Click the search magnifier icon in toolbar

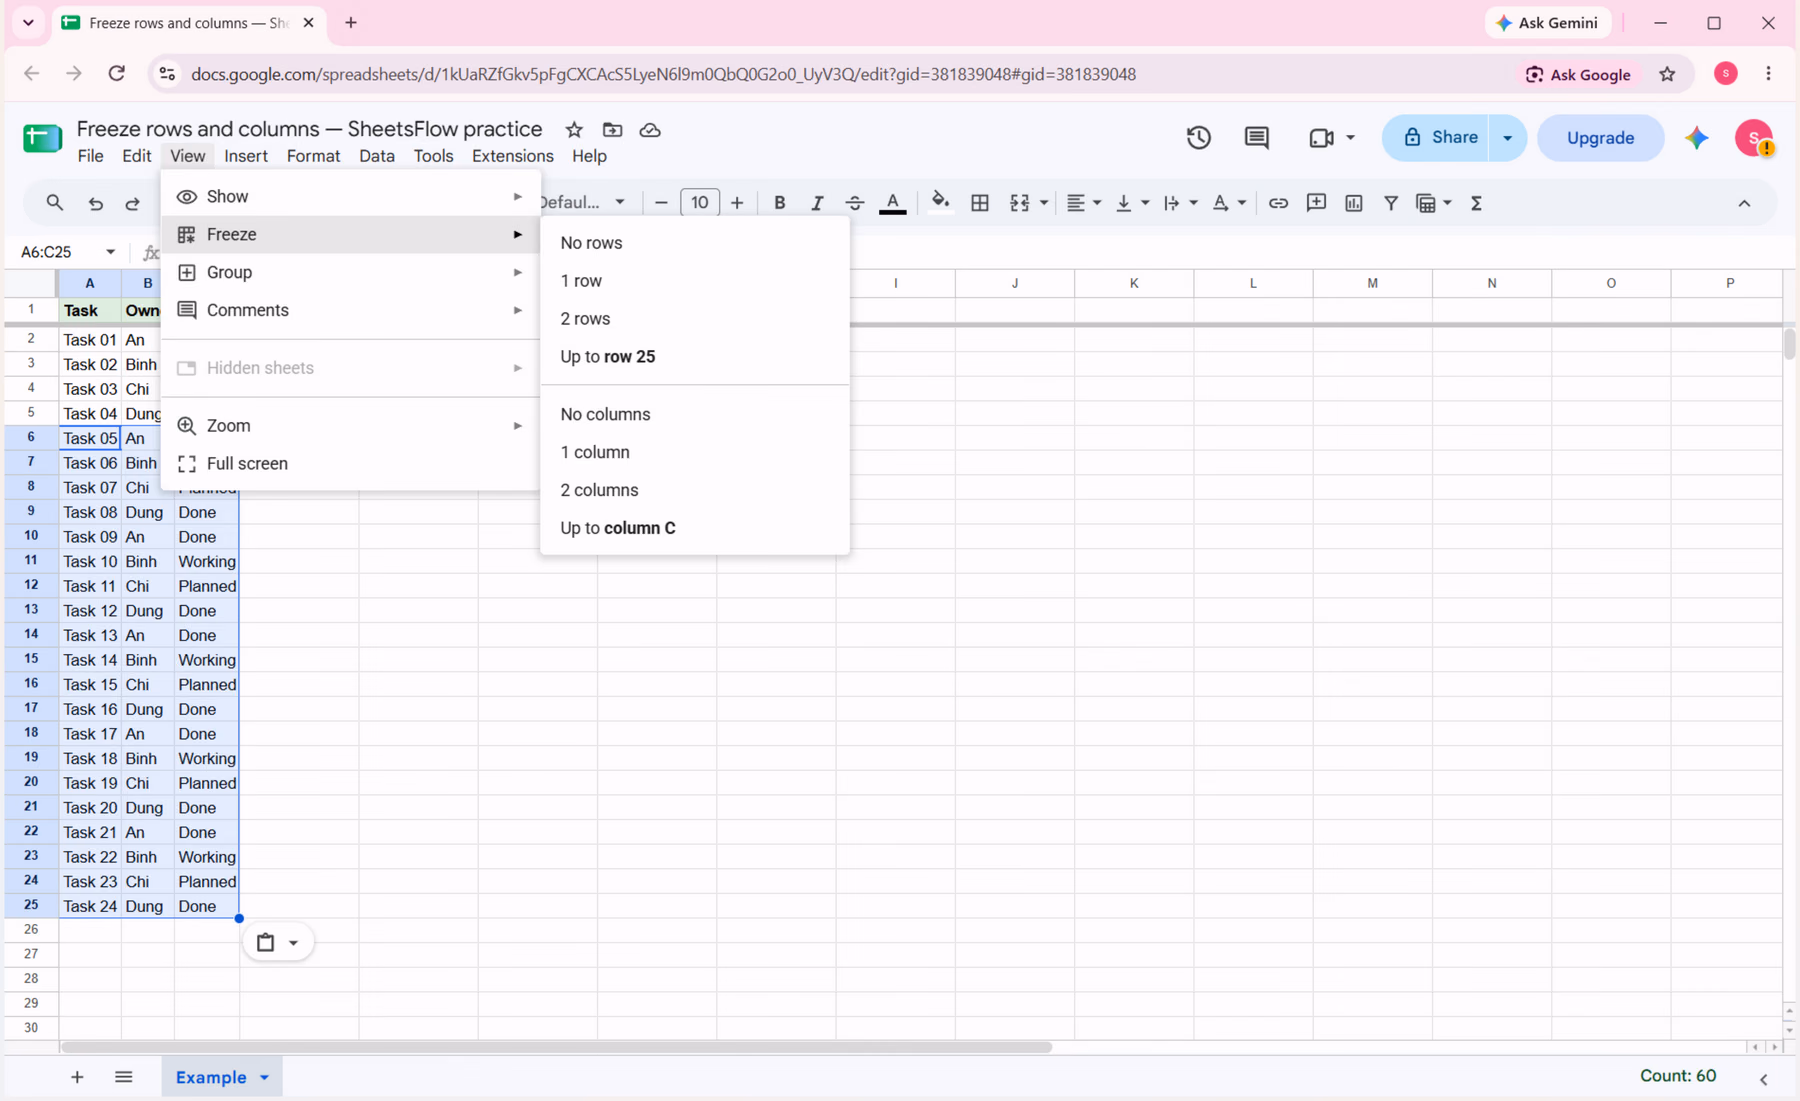point(55,203)
